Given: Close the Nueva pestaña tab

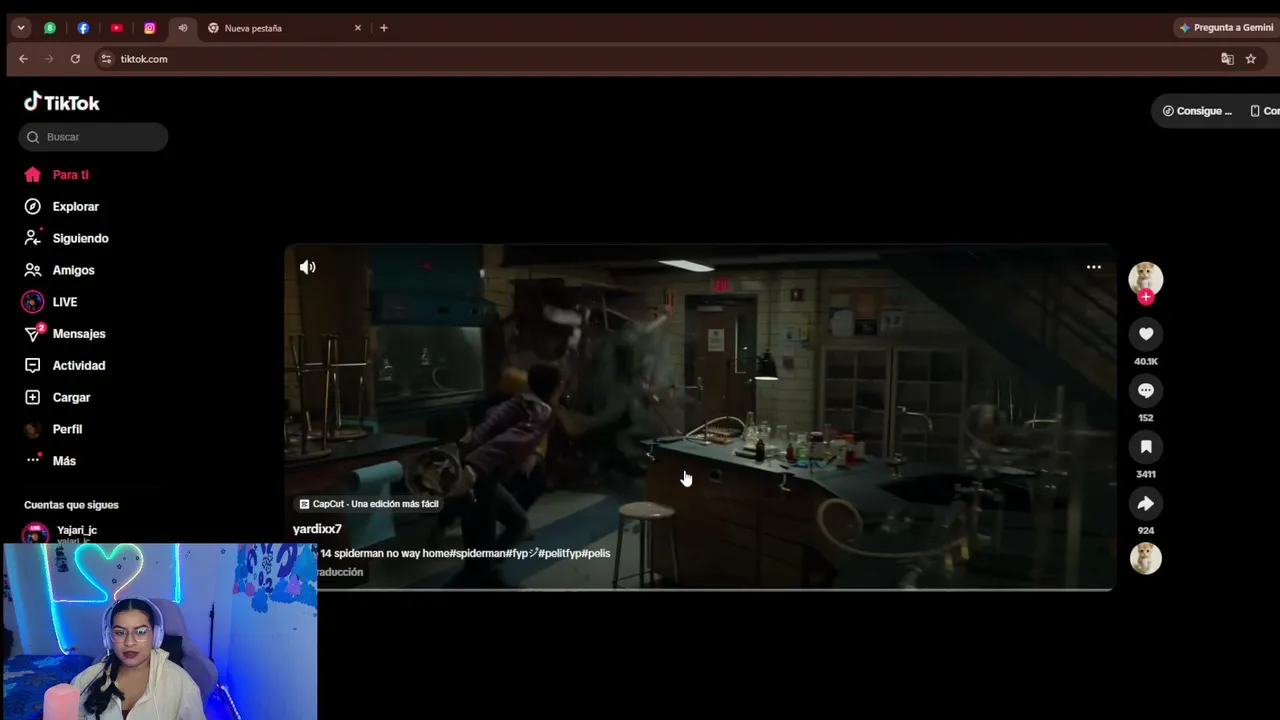Looking at the screenshot, I should [x=358, y=28].
